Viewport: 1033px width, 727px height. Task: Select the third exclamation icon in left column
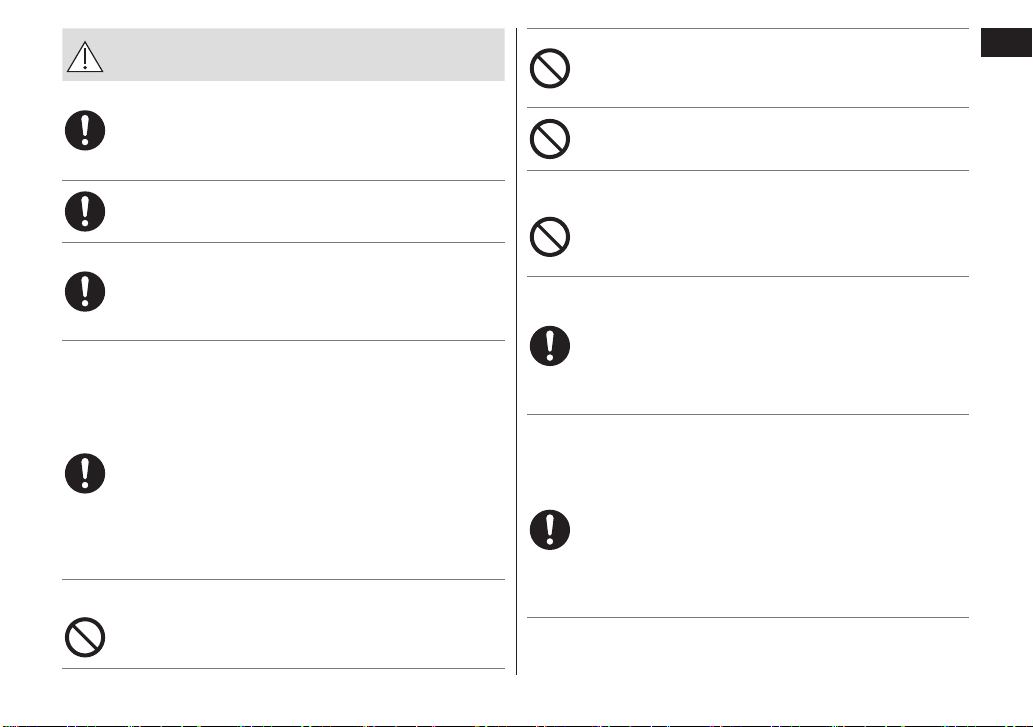coord(85,292)
